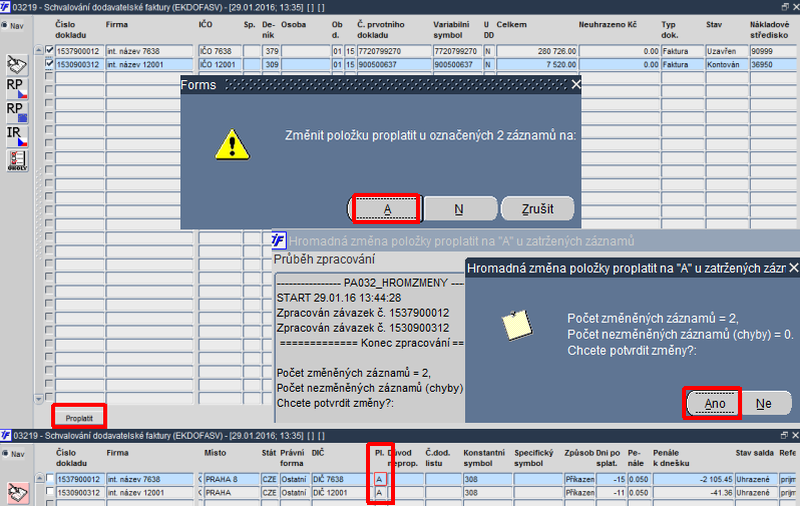
Task: Close the Forms dialog with the X
Action: pos(576,85)
